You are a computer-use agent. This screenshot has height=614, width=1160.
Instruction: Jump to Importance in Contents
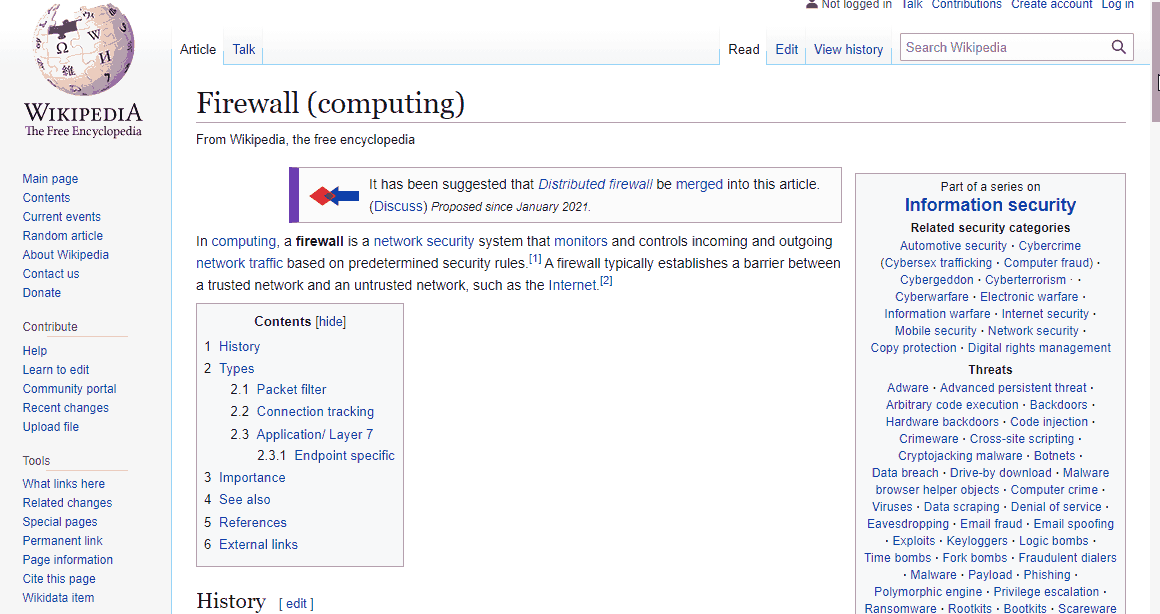point(252,478)
